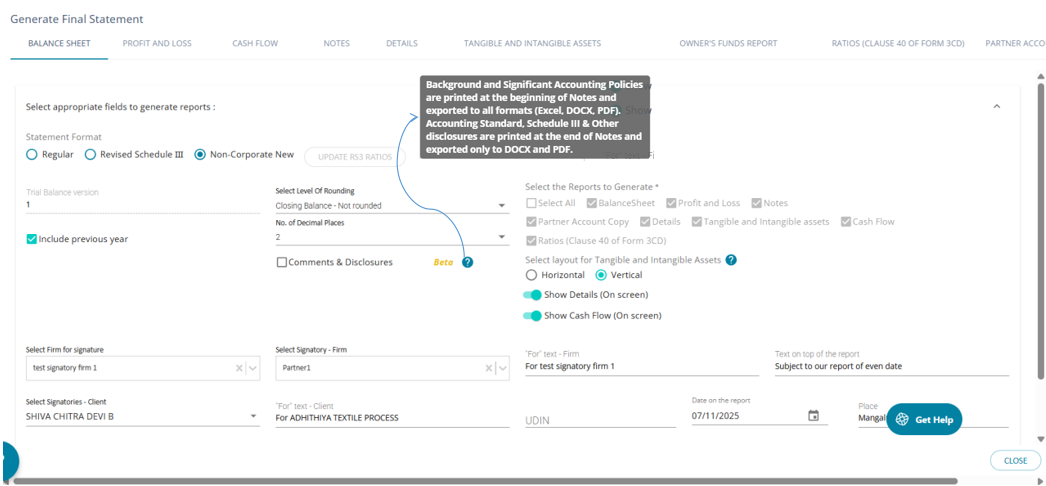Click the UDIN input field

coord(600,419)
